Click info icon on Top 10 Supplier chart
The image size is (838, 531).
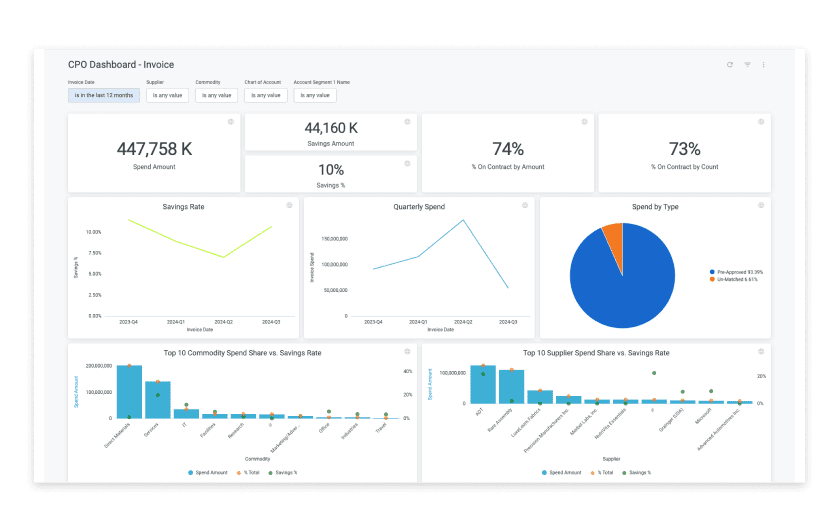pyautogui.click(x=761, y=352)
